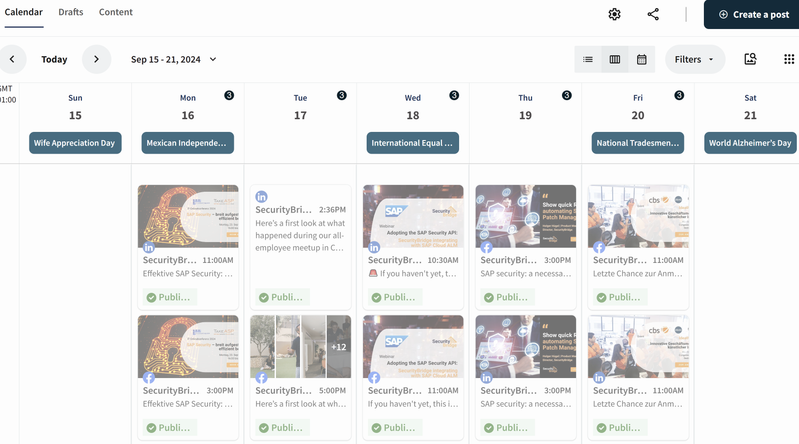The width and height of the screenshot is (799, 444).
Task: Open Mexican Independence event tag
Action: (188, 143)
